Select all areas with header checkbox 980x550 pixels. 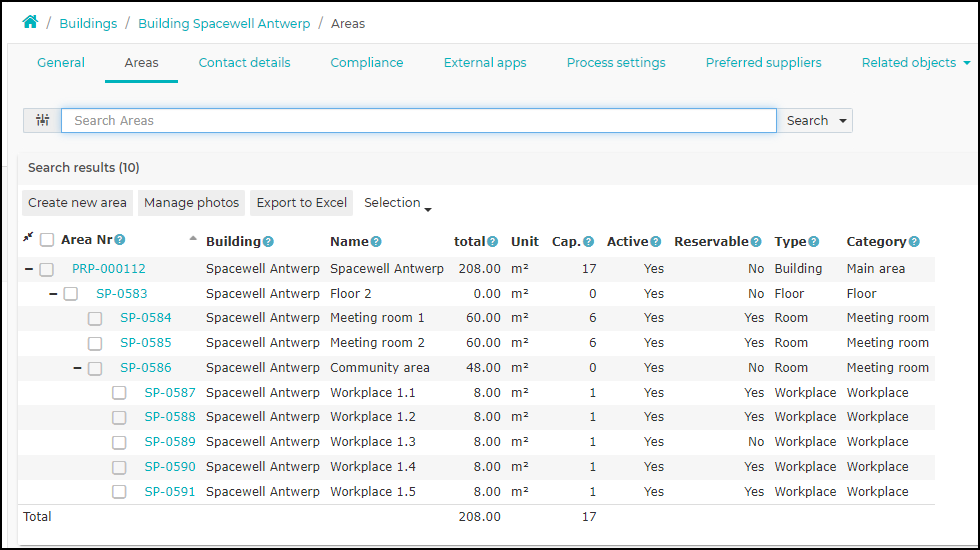point(47,240)
